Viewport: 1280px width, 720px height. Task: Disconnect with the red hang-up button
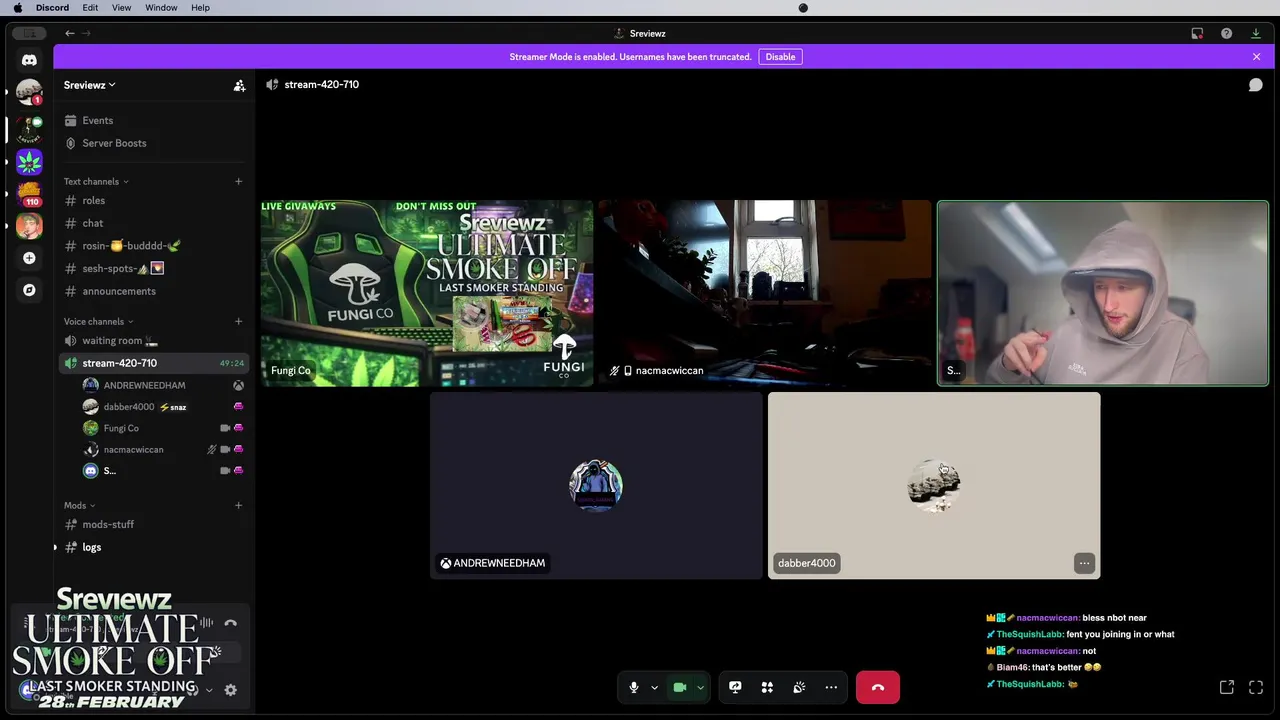tap(877, 687)
